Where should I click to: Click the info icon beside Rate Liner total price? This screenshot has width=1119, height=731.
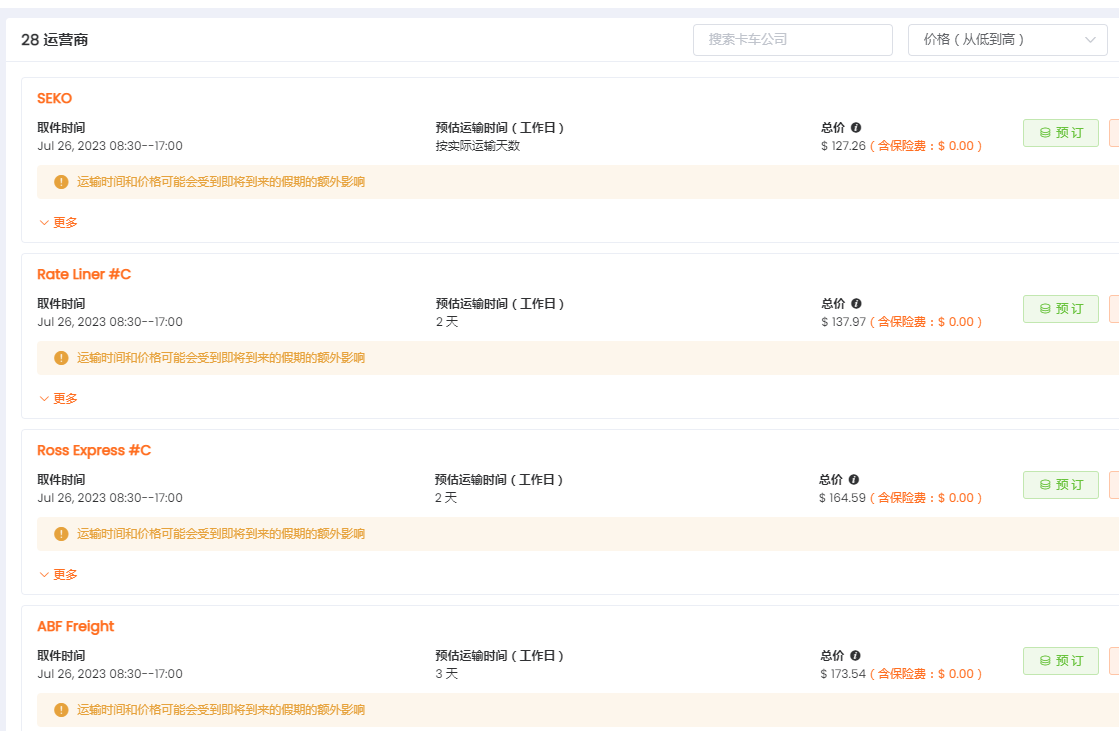(856, 304)
